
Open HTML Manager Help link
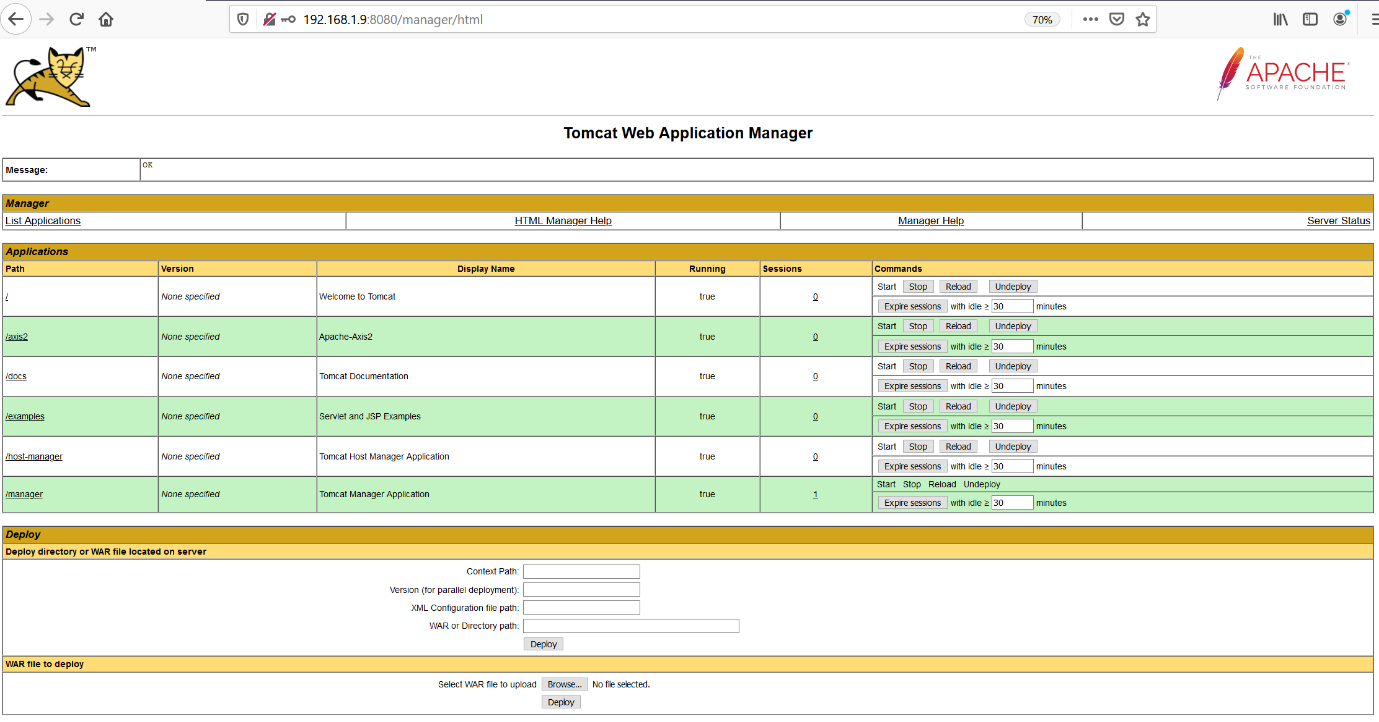click(563, 221)
